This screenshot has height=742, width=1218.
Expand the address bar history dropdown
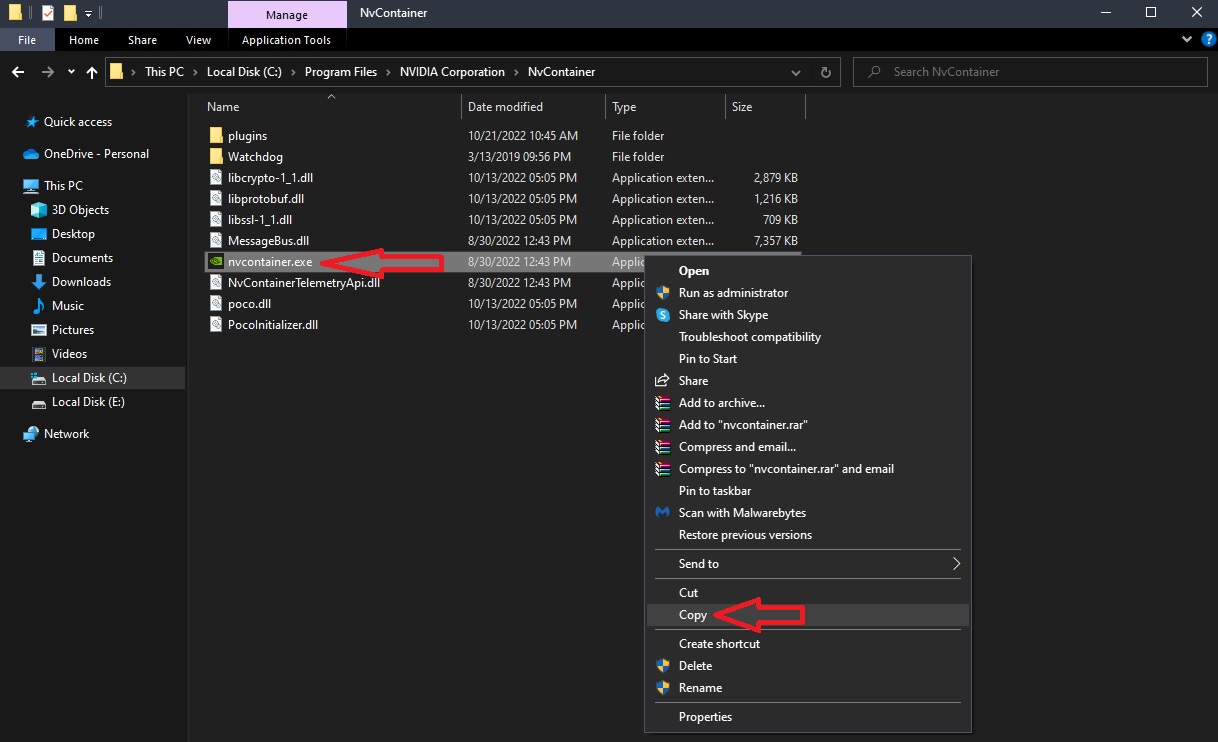pos(796,72)
